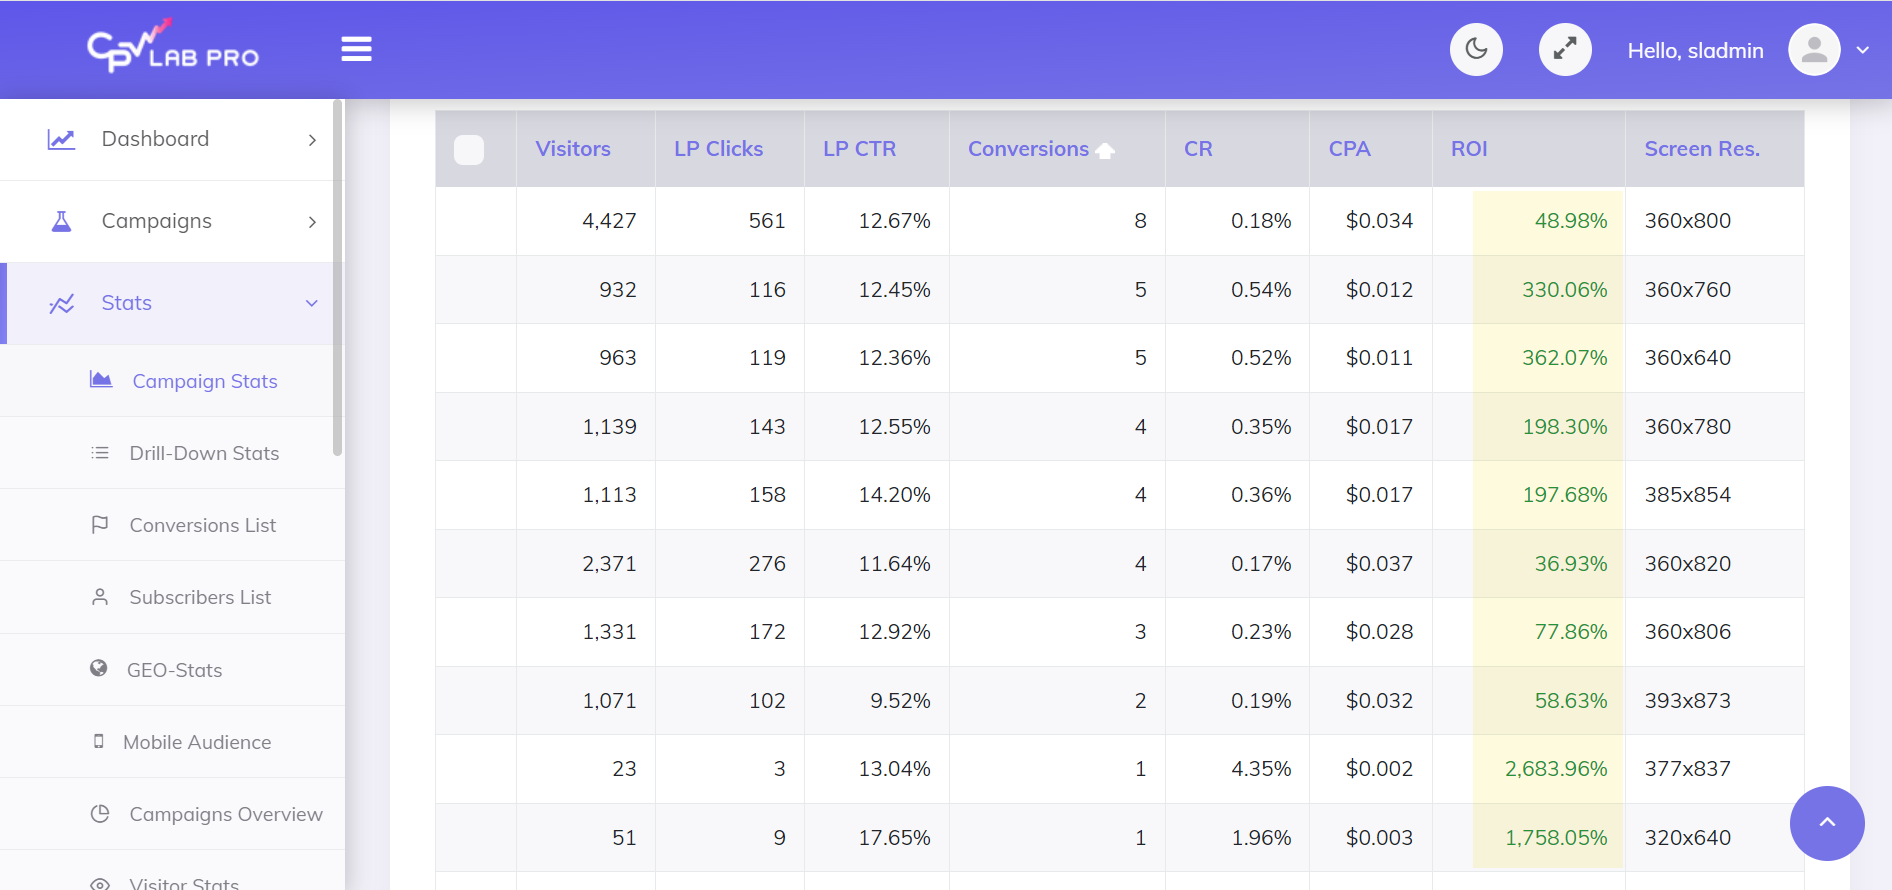The height and width of the screenshot is (890, 1892).
Task: Click the sidebar vertical scrollbar
Action: pos(338,278)
